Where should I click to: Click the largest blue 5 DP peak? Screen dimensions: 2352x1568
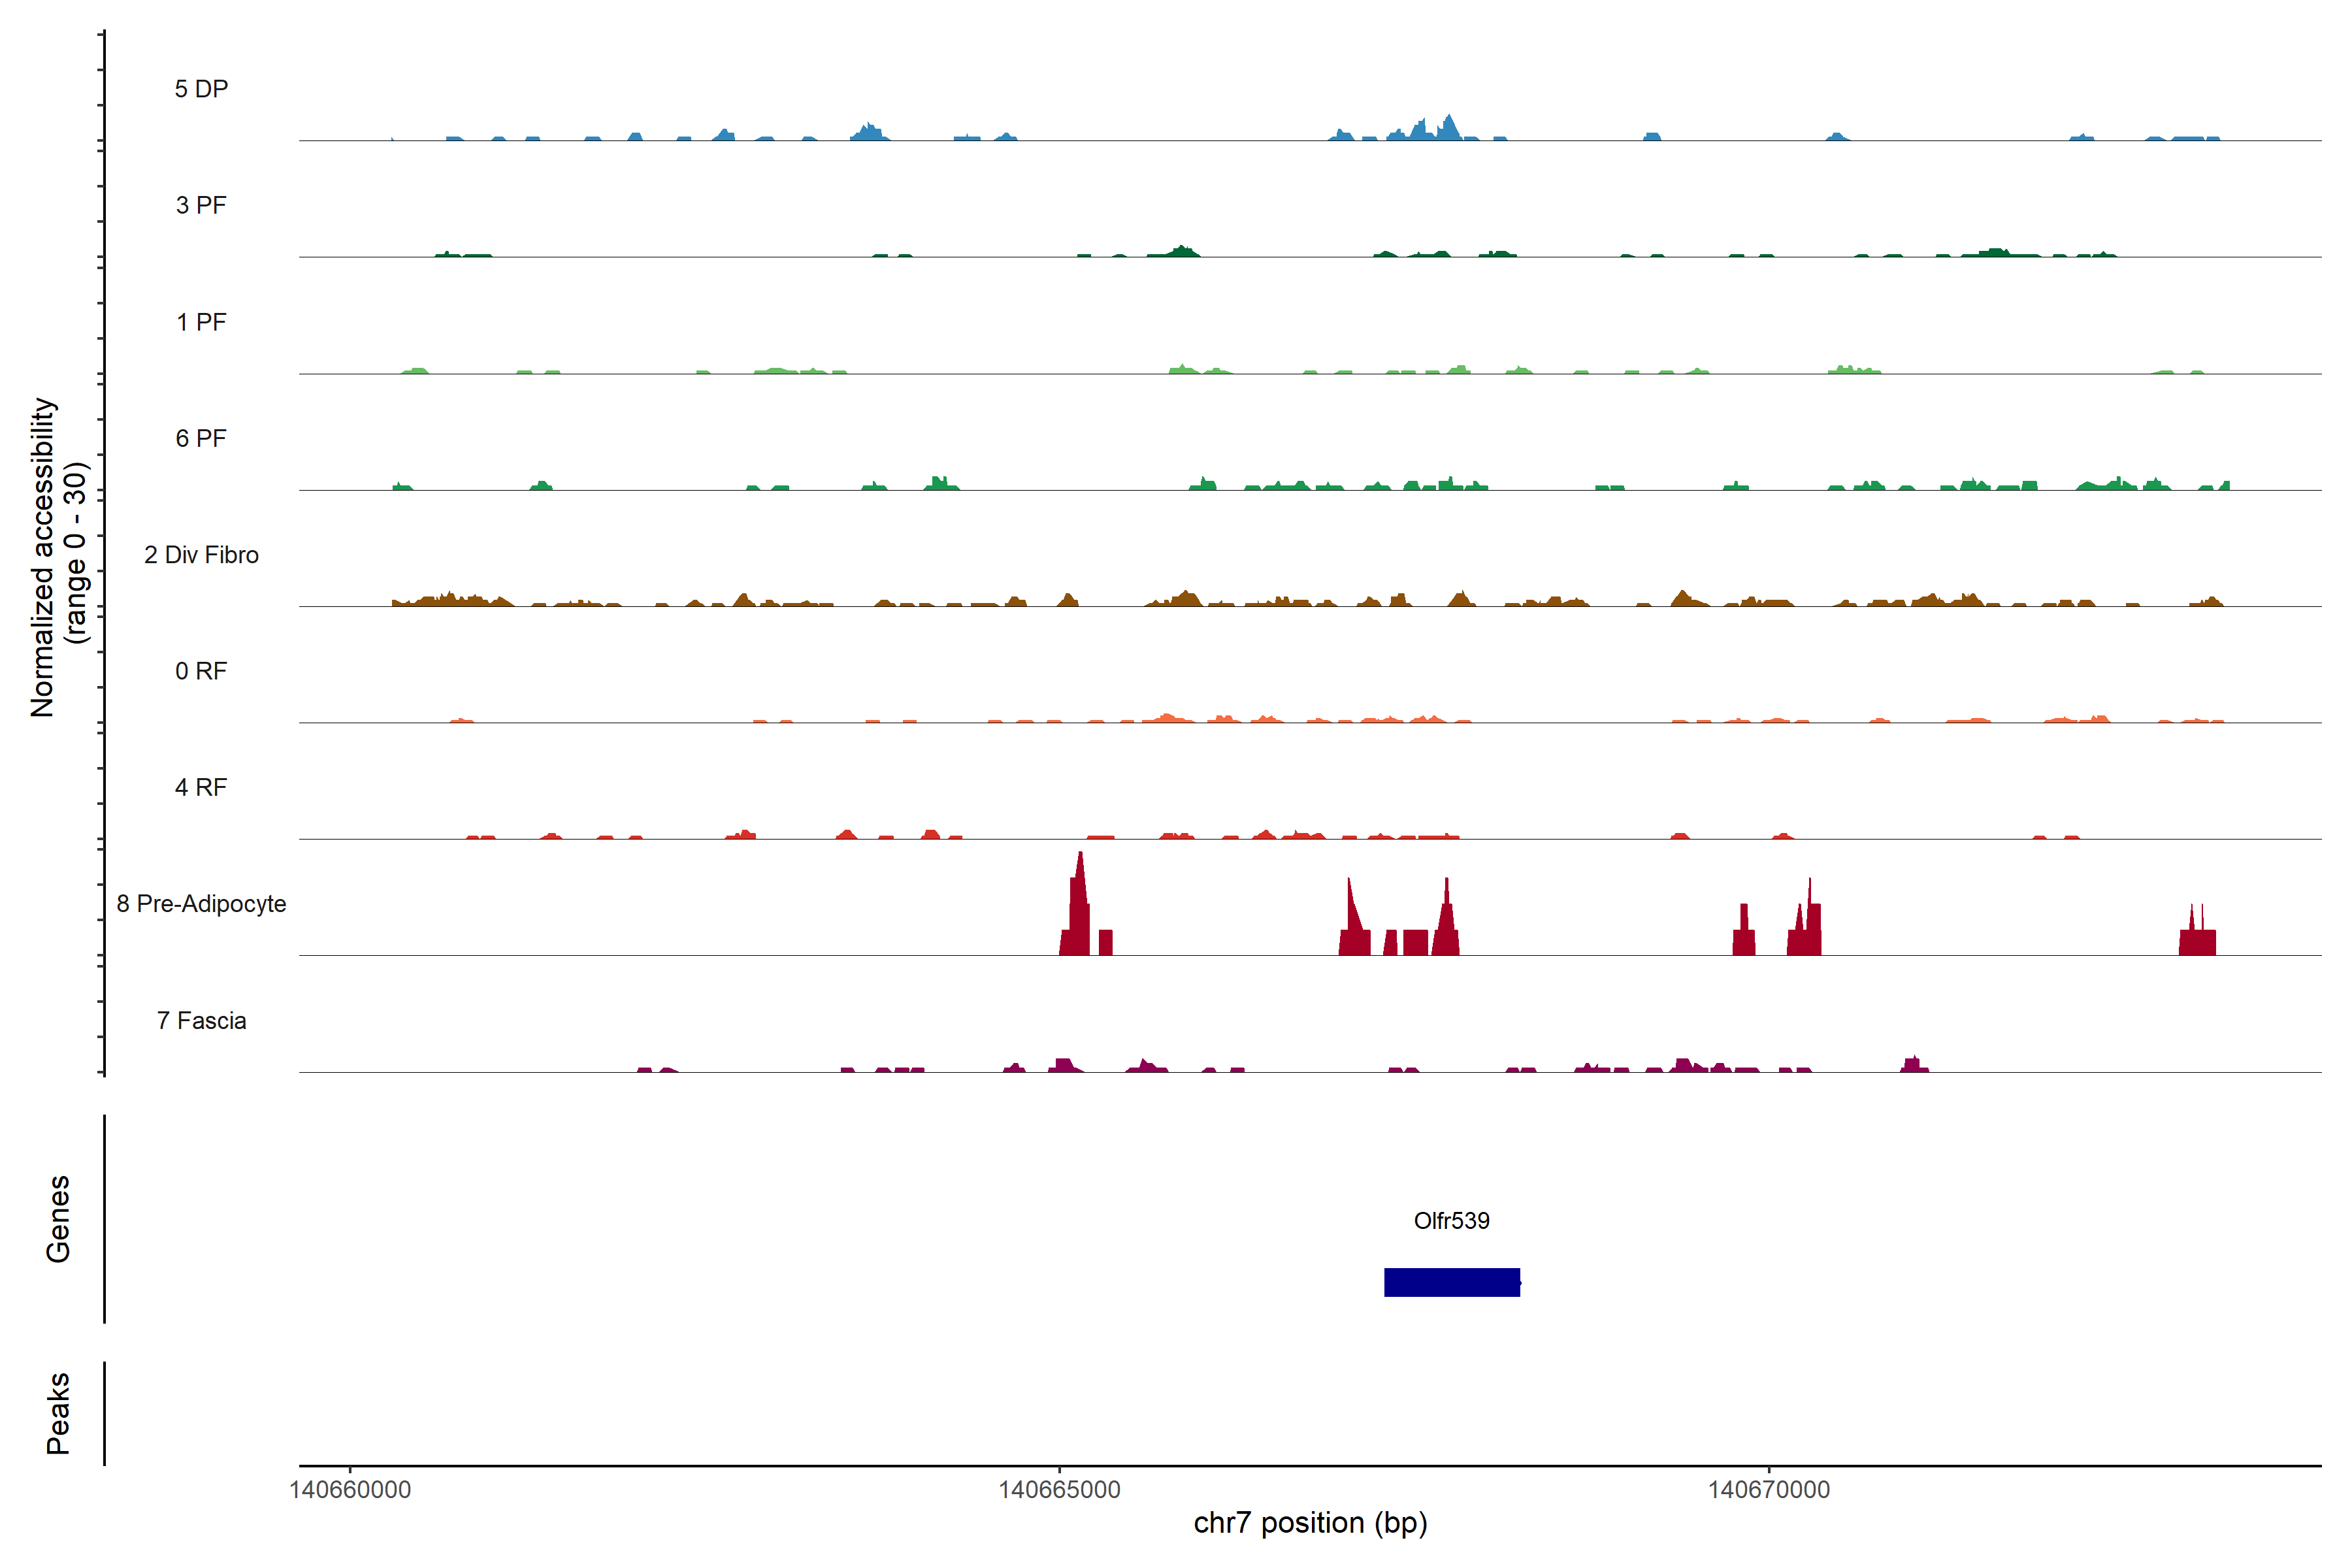point(1448,129)
